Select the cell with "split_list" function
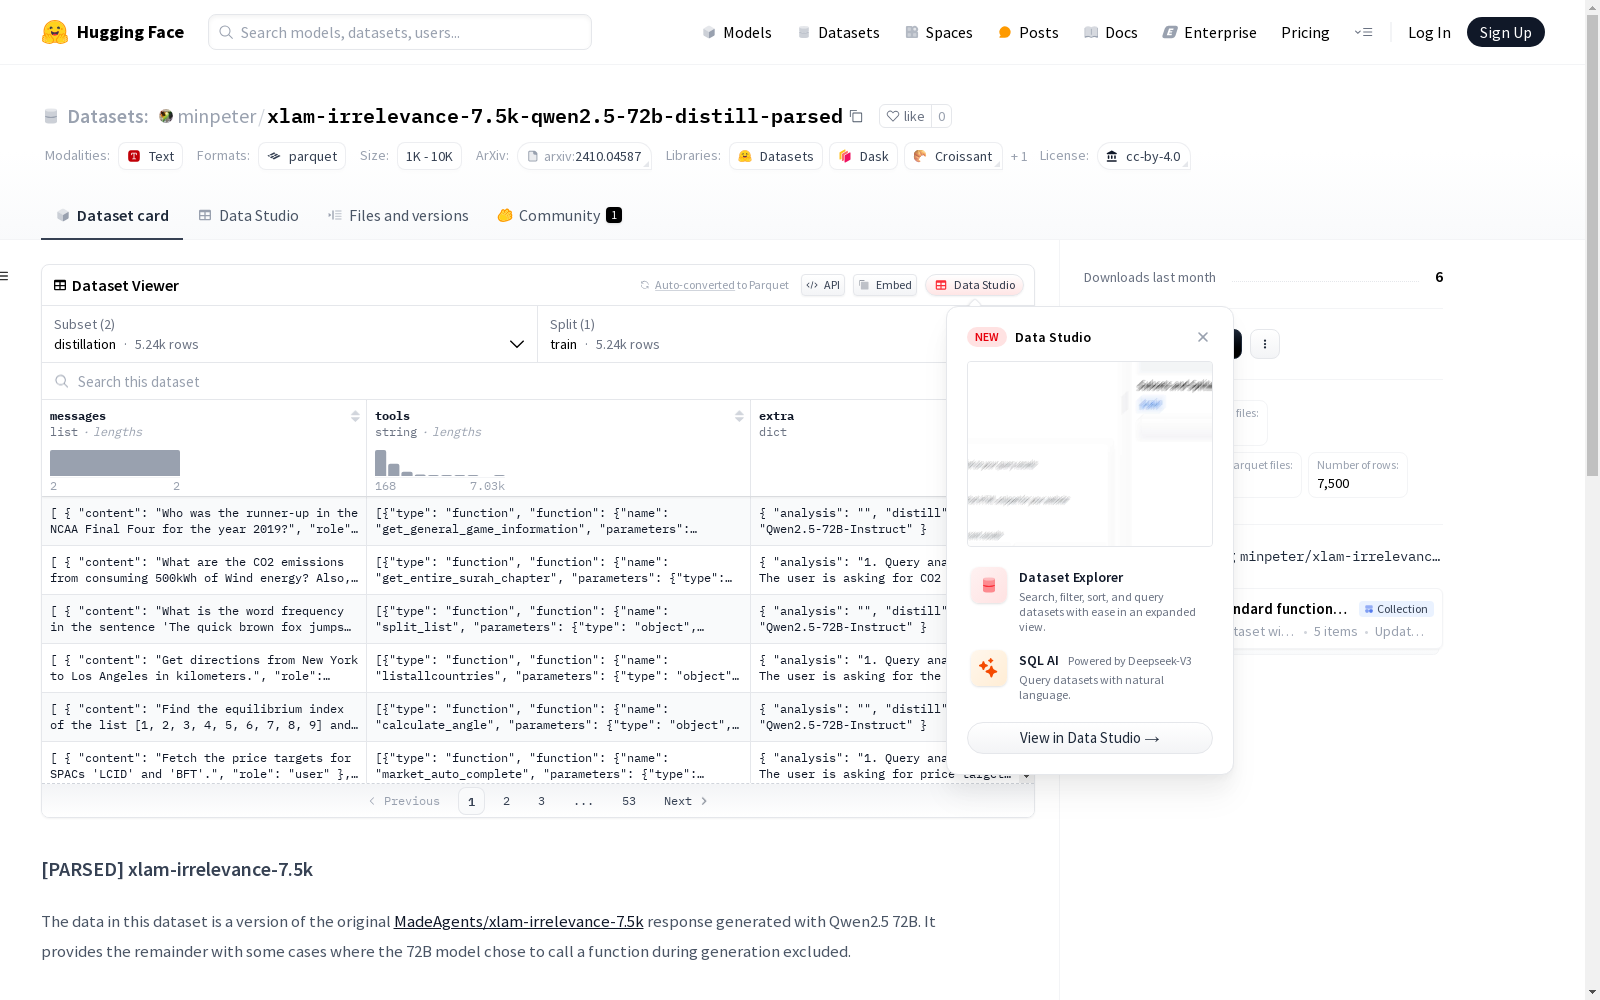1600x1000 pixels. click(x=558, y=619)
